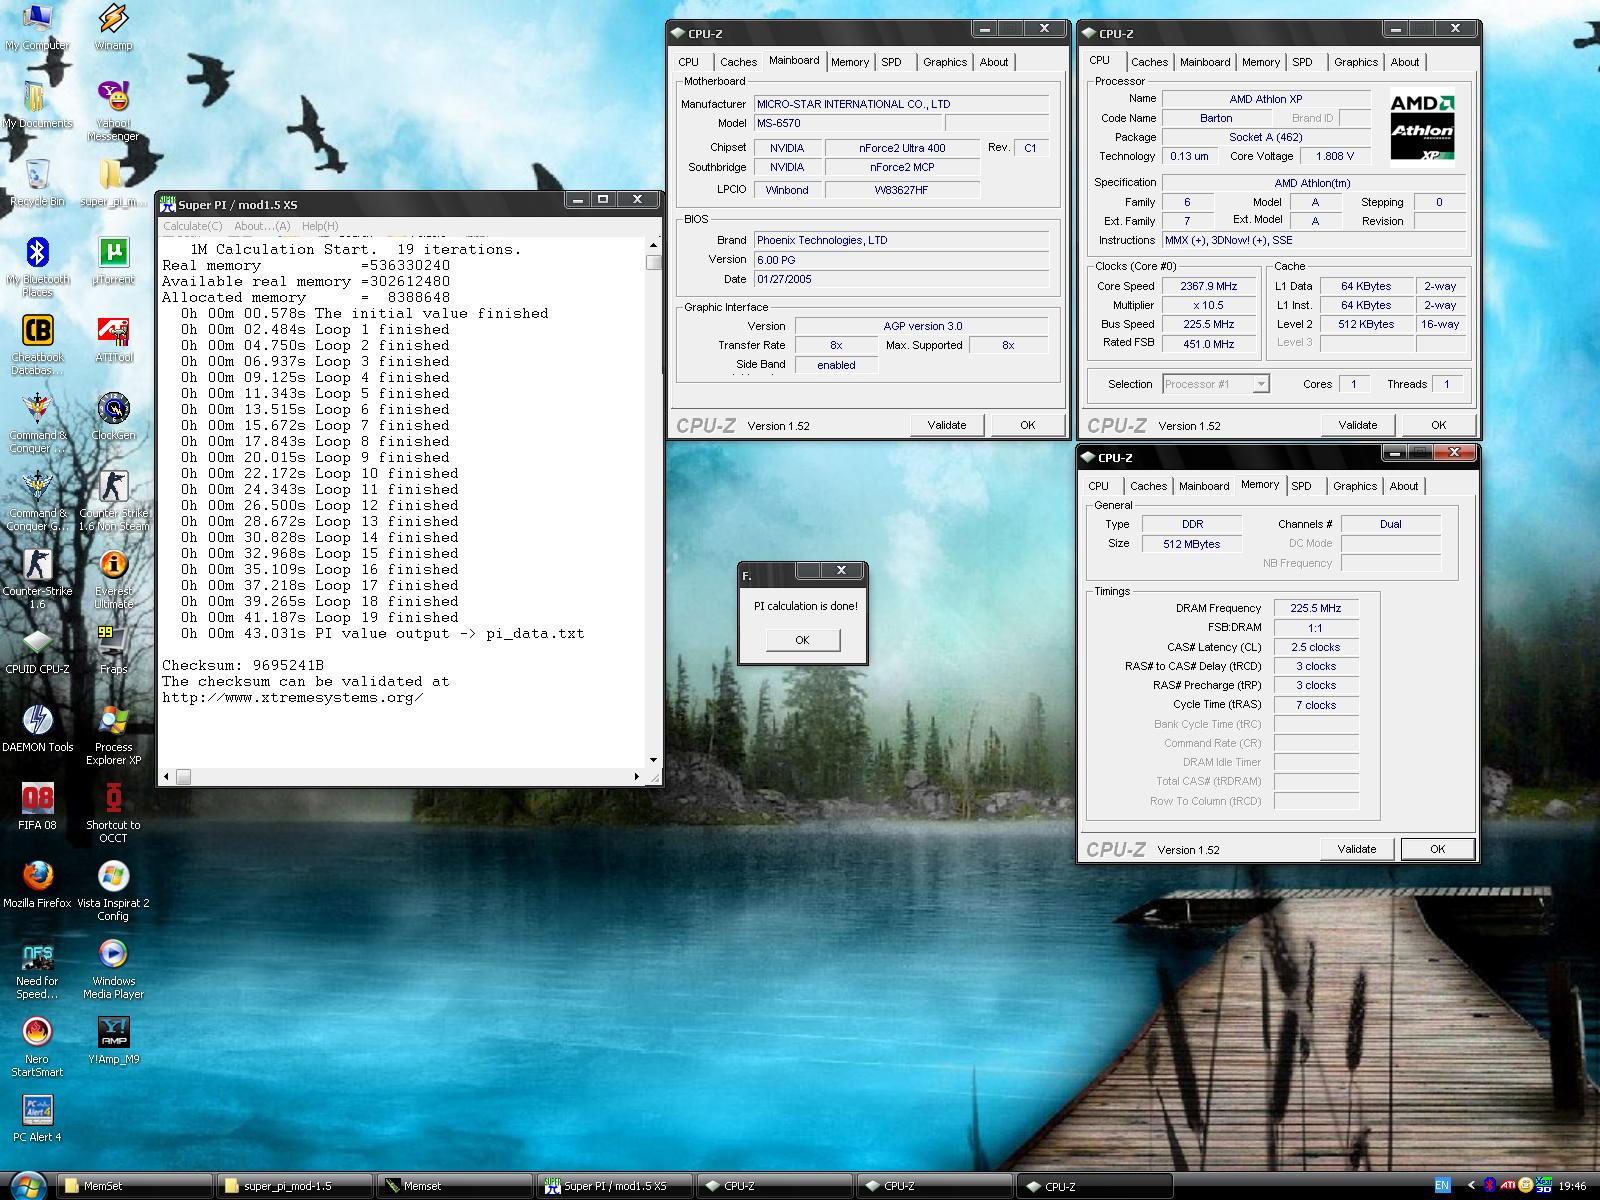Open Yahoo! Messenger desktop shortcut
Screen dimensions: 1600x1200
pos(113,111)
